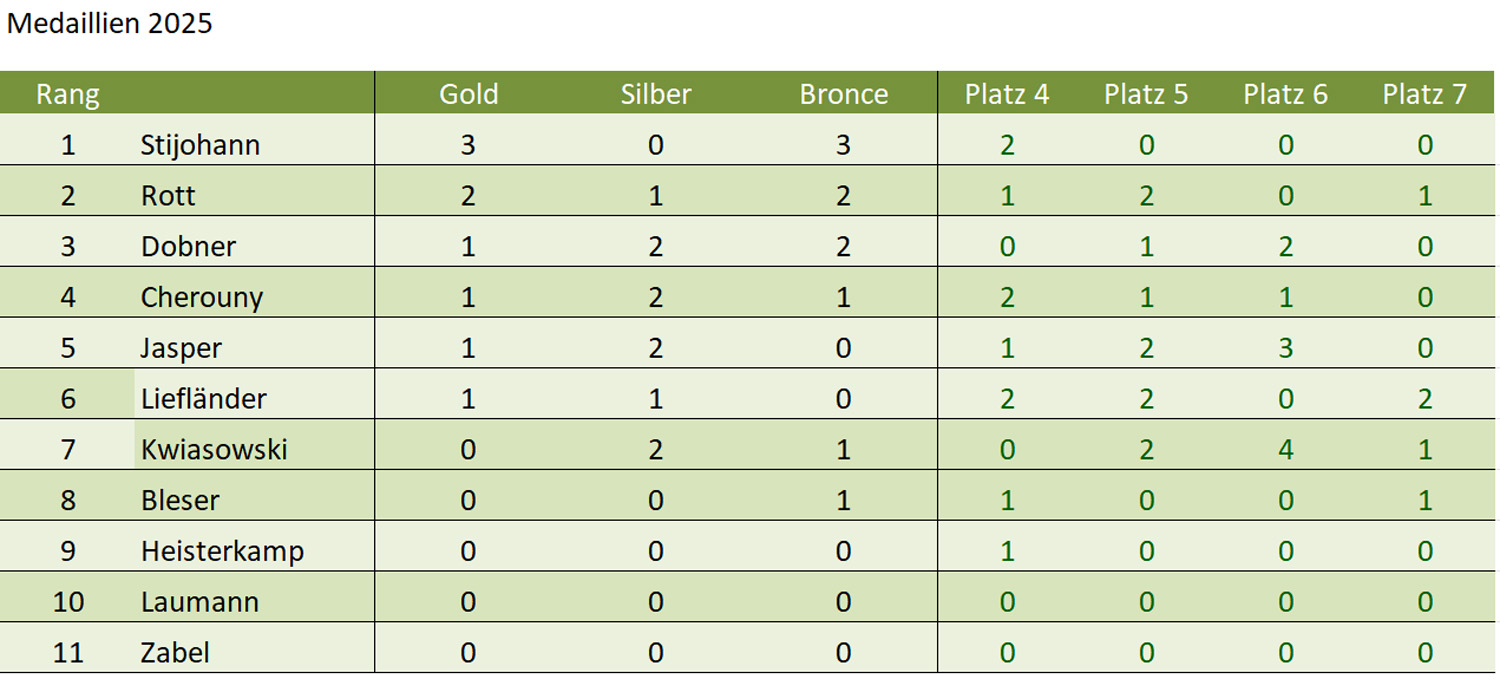This screenshot has width=1500, height=679.
Task: Click Jasper's Platz 6 value 3
Action: click(1285, 349)
